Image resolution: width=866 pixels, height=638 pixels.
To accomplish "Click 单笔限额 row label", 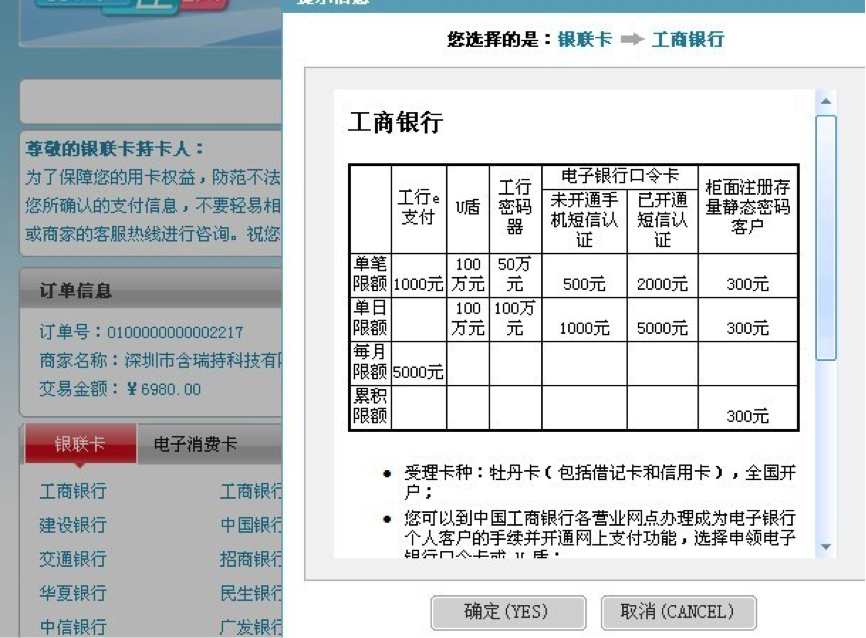I will click(370, 275).
